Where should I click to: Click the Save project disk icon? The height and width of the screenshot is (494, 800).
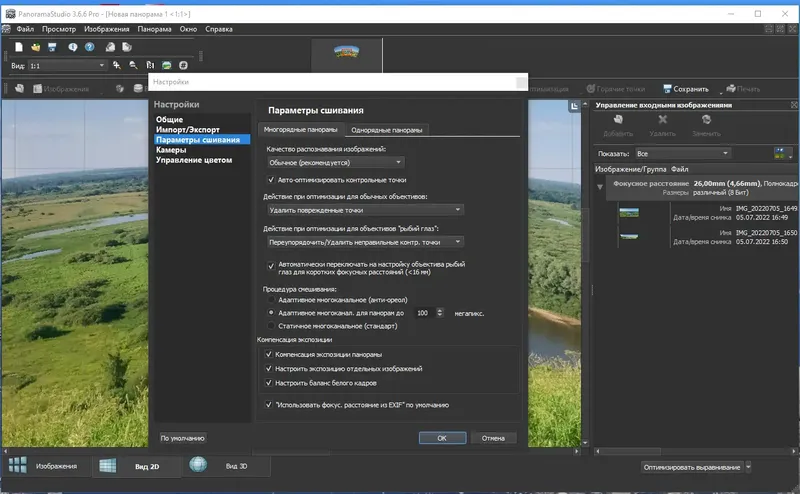tap(52, 47)
